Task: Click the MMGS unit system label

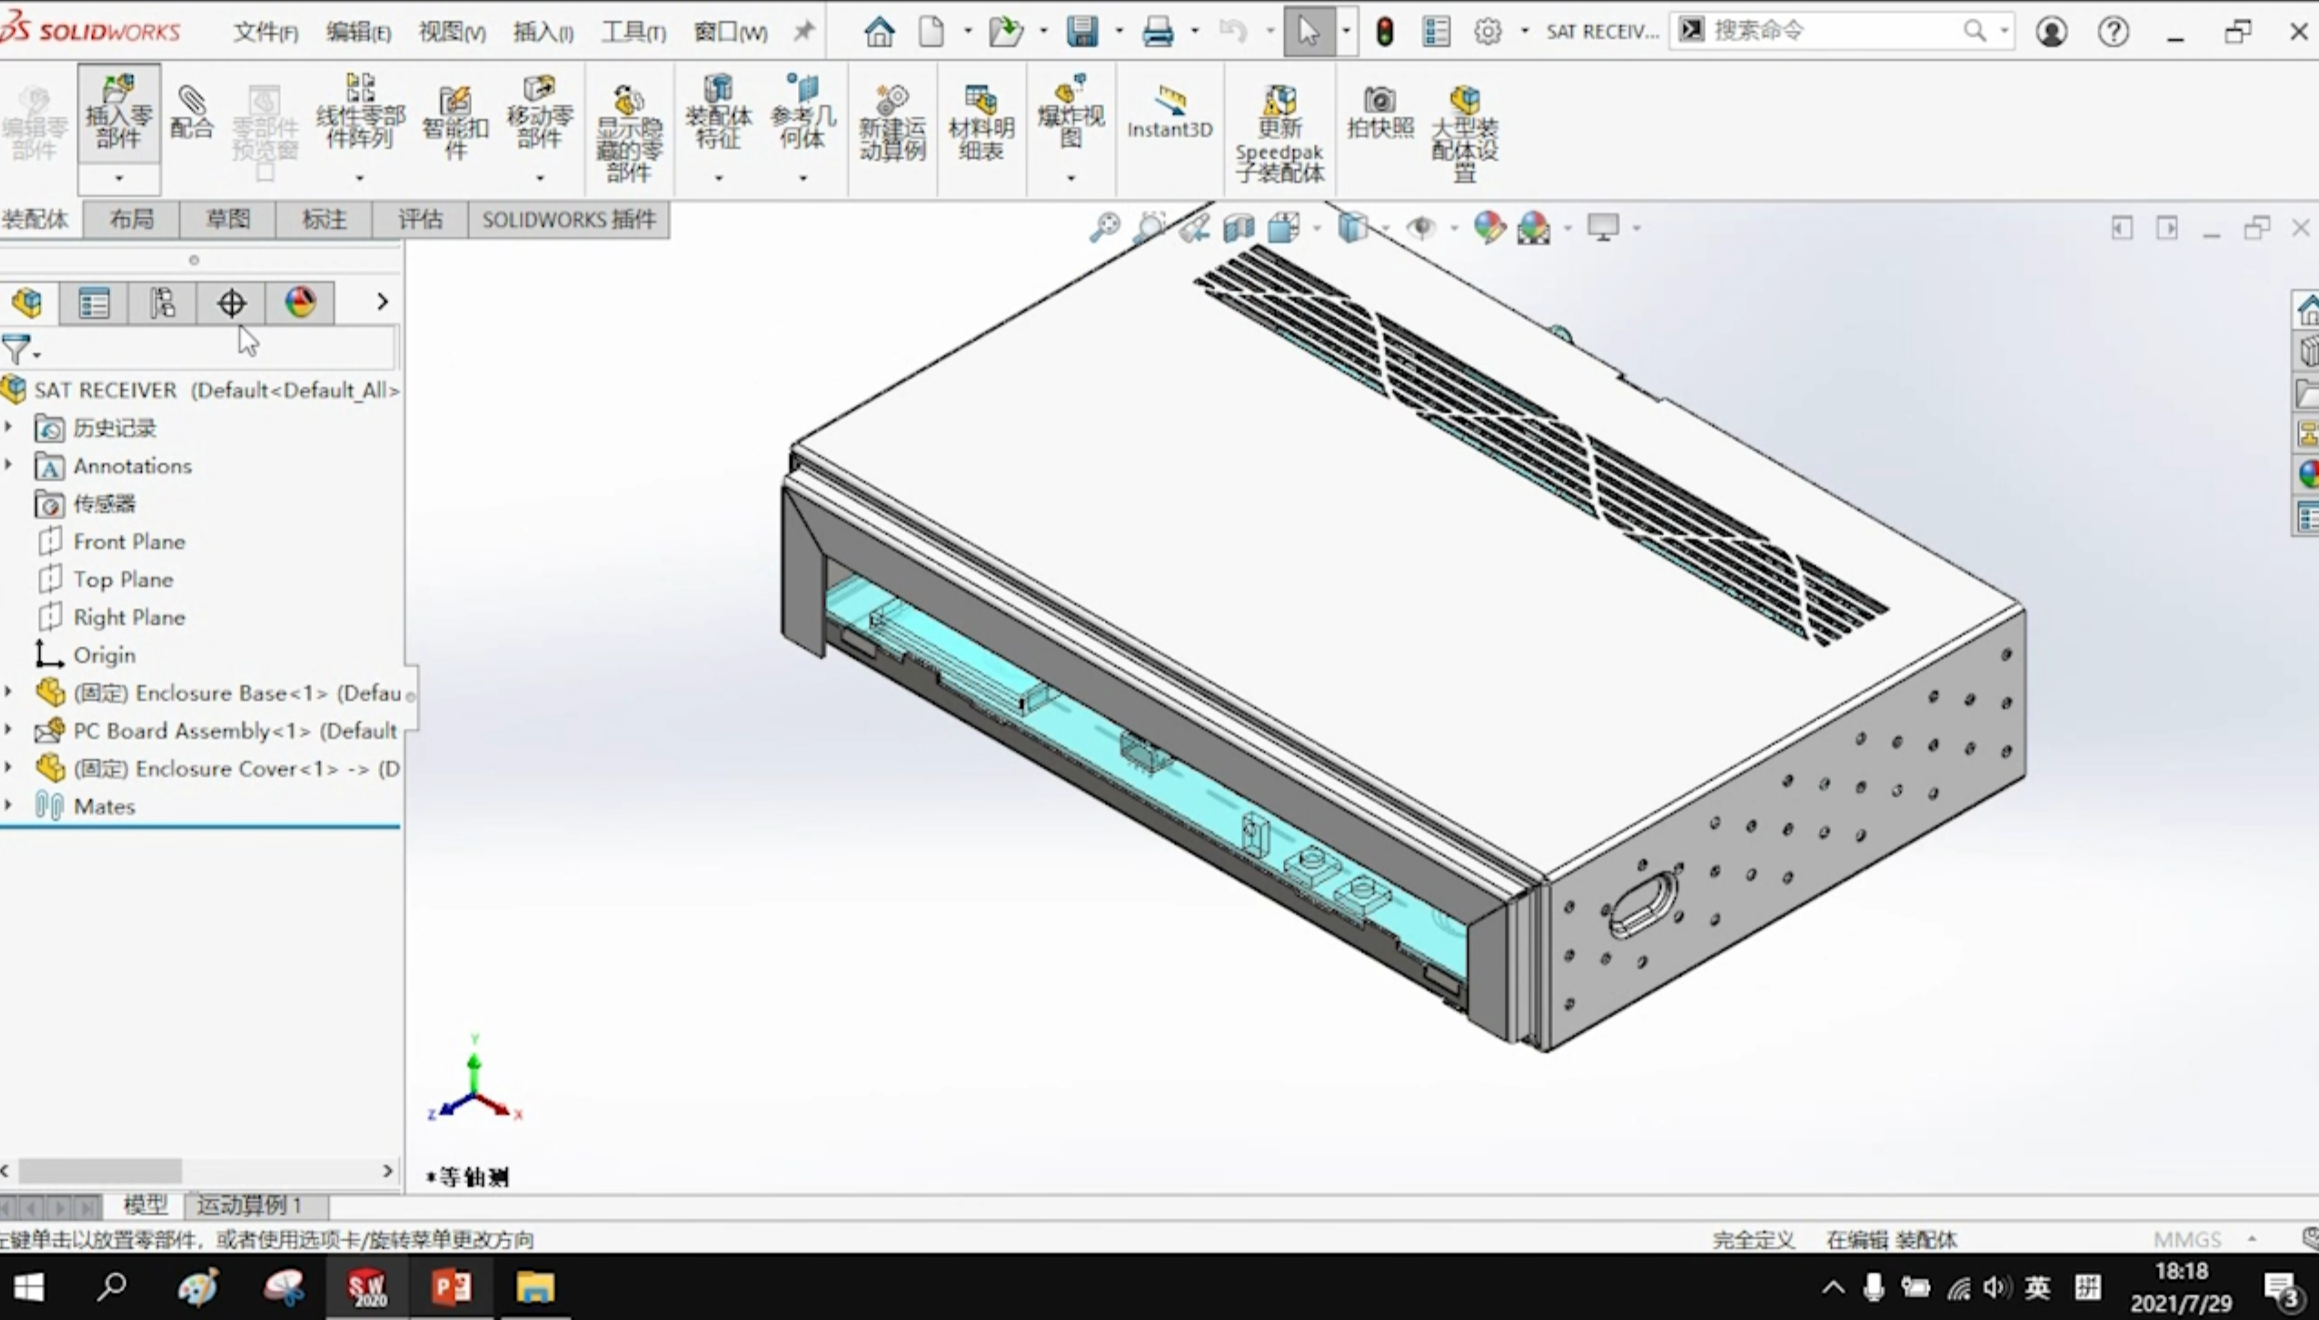Action: pyautogui.click(x=2187, y=1240)
